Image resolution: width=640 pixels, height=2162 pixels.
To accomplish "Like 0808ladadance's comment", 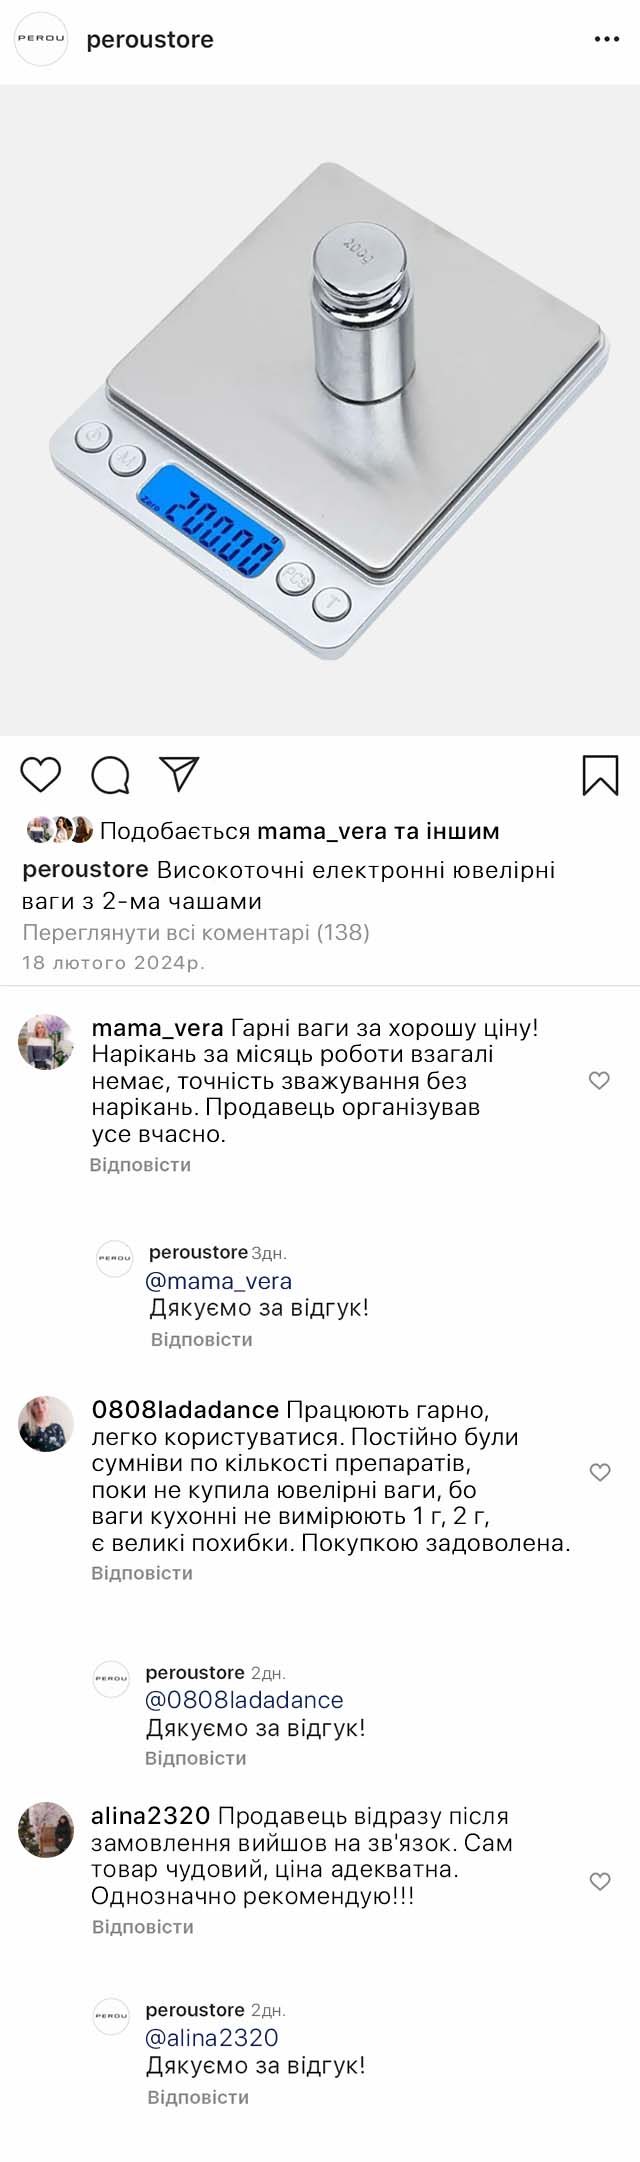I will point(599,1472).
